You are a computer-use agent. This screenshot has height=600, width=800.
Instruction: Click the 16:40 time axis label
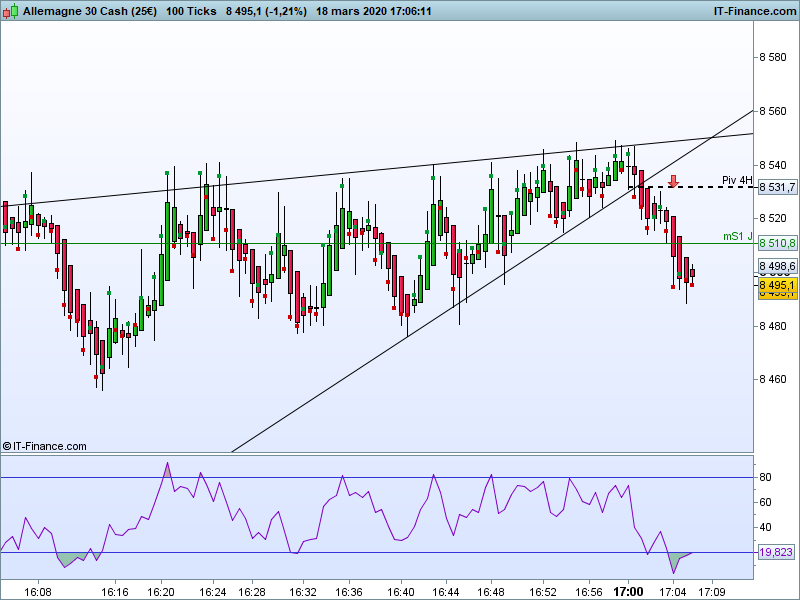[401, 592]
